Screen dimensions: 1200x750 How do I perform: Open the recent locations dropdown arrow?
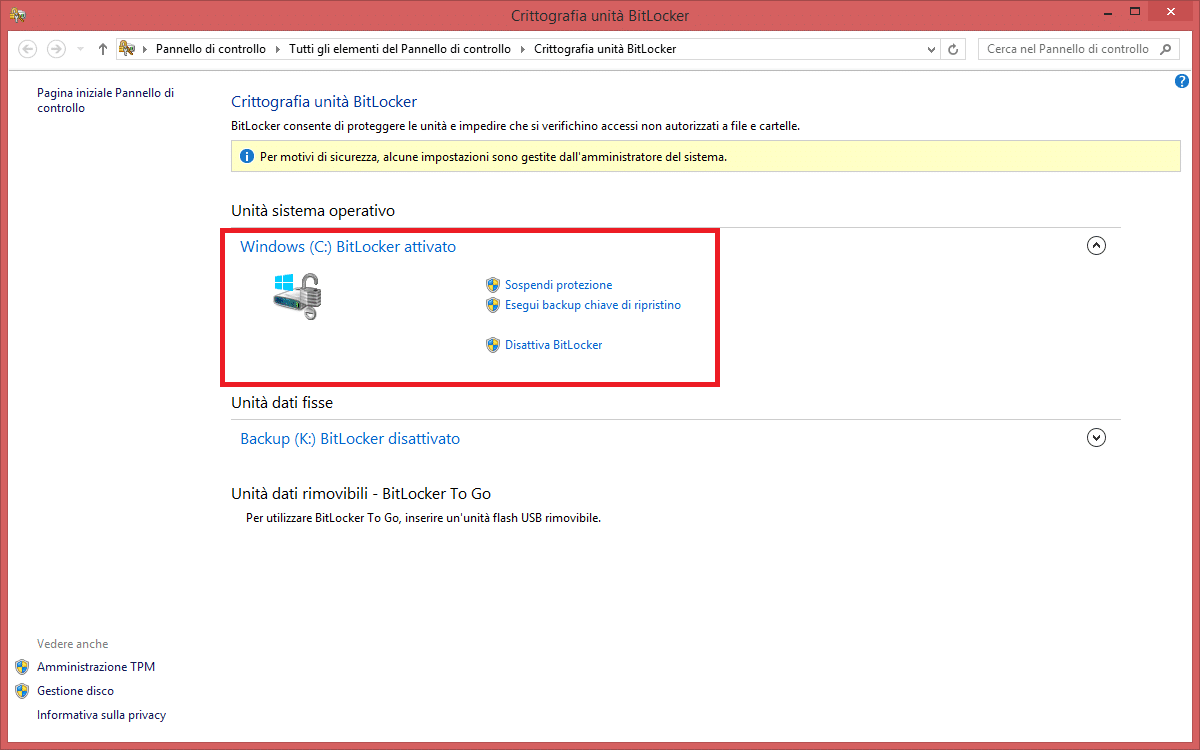(79, 49)
